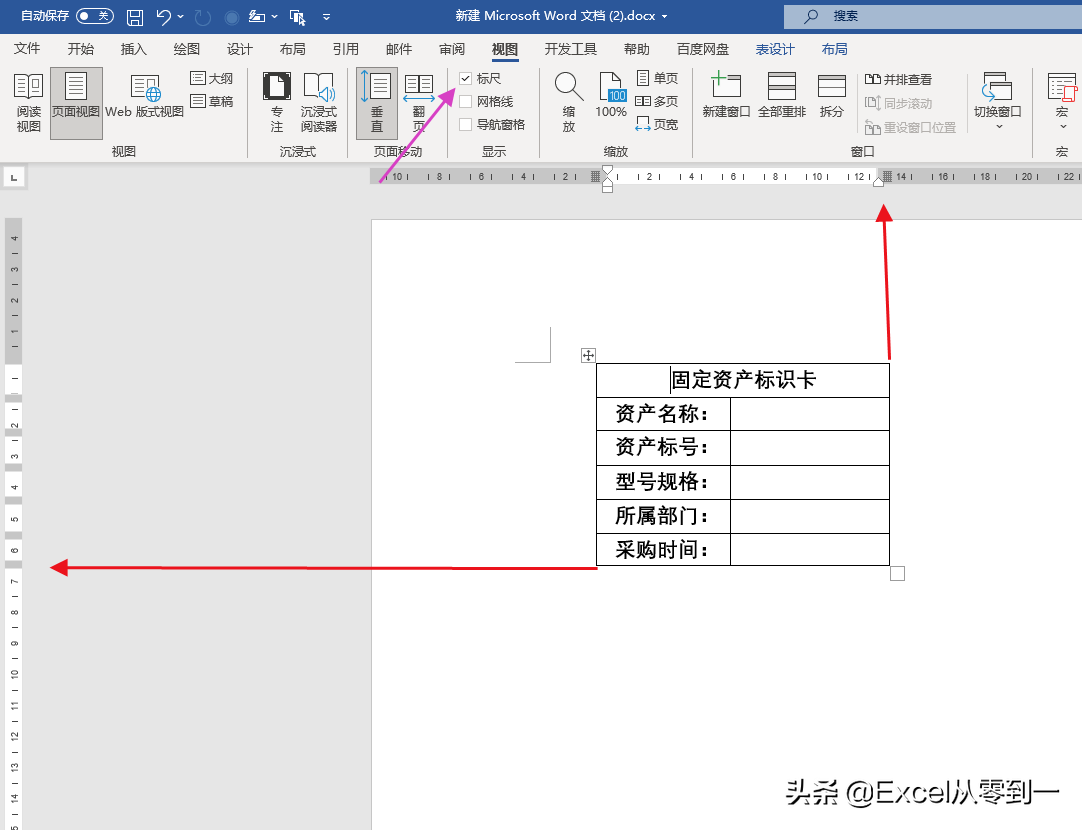Open the table 布局 layout tab after 表设计
1082x830 pixels.
pos(834,49)
